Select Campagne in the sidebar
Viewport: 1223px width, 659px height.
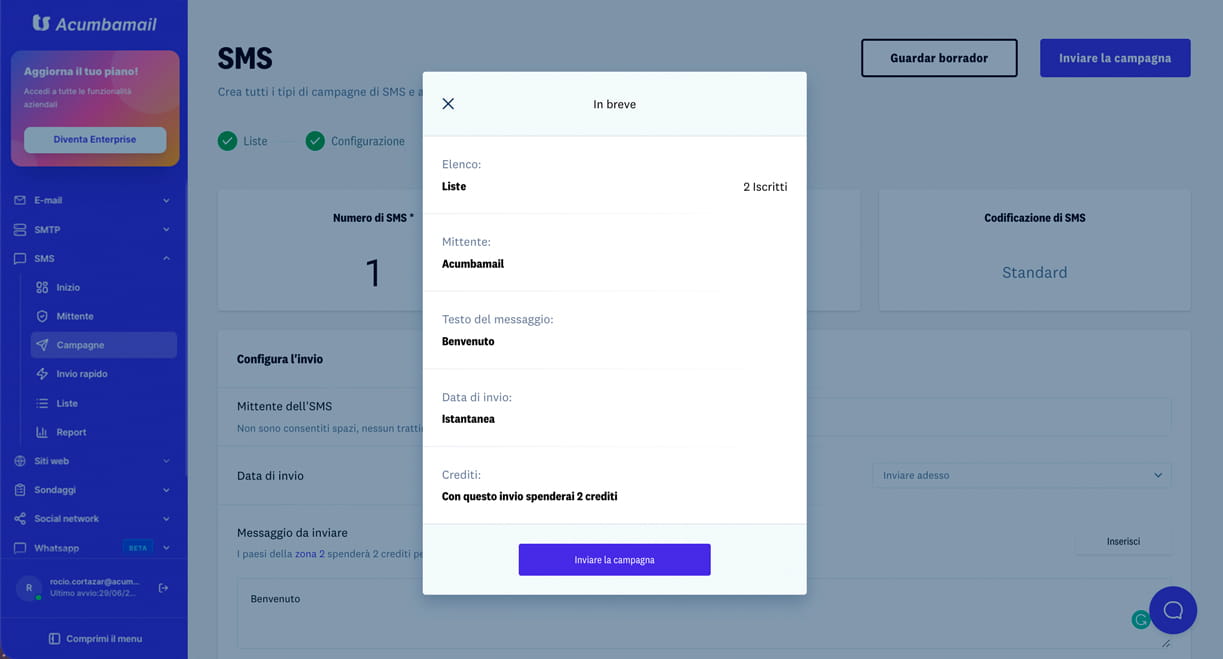(103, 345)
